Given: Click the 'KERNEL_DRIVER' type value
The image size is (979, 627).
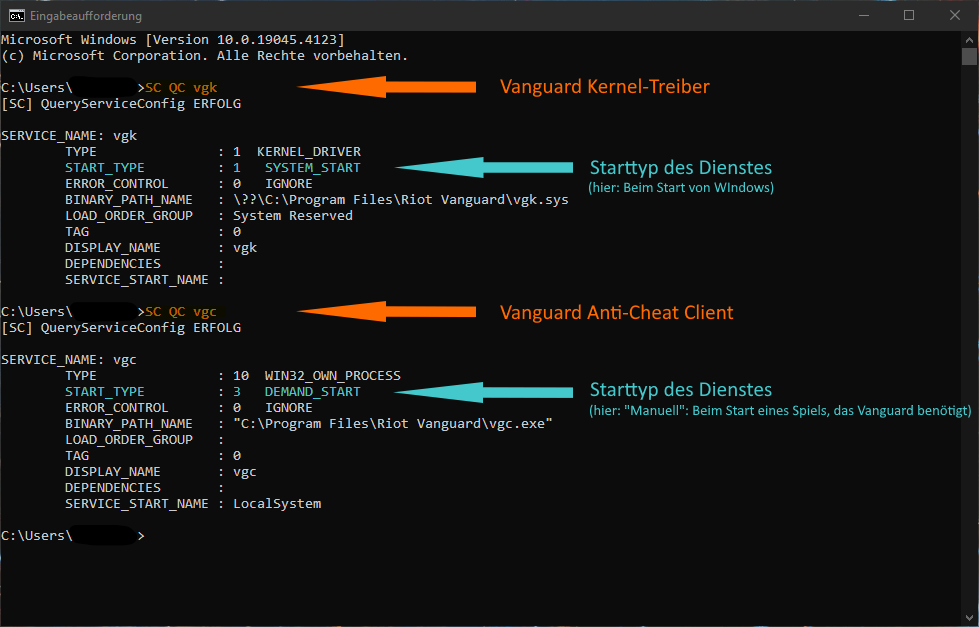Looking at the screenshot, I should pos(309,152).
